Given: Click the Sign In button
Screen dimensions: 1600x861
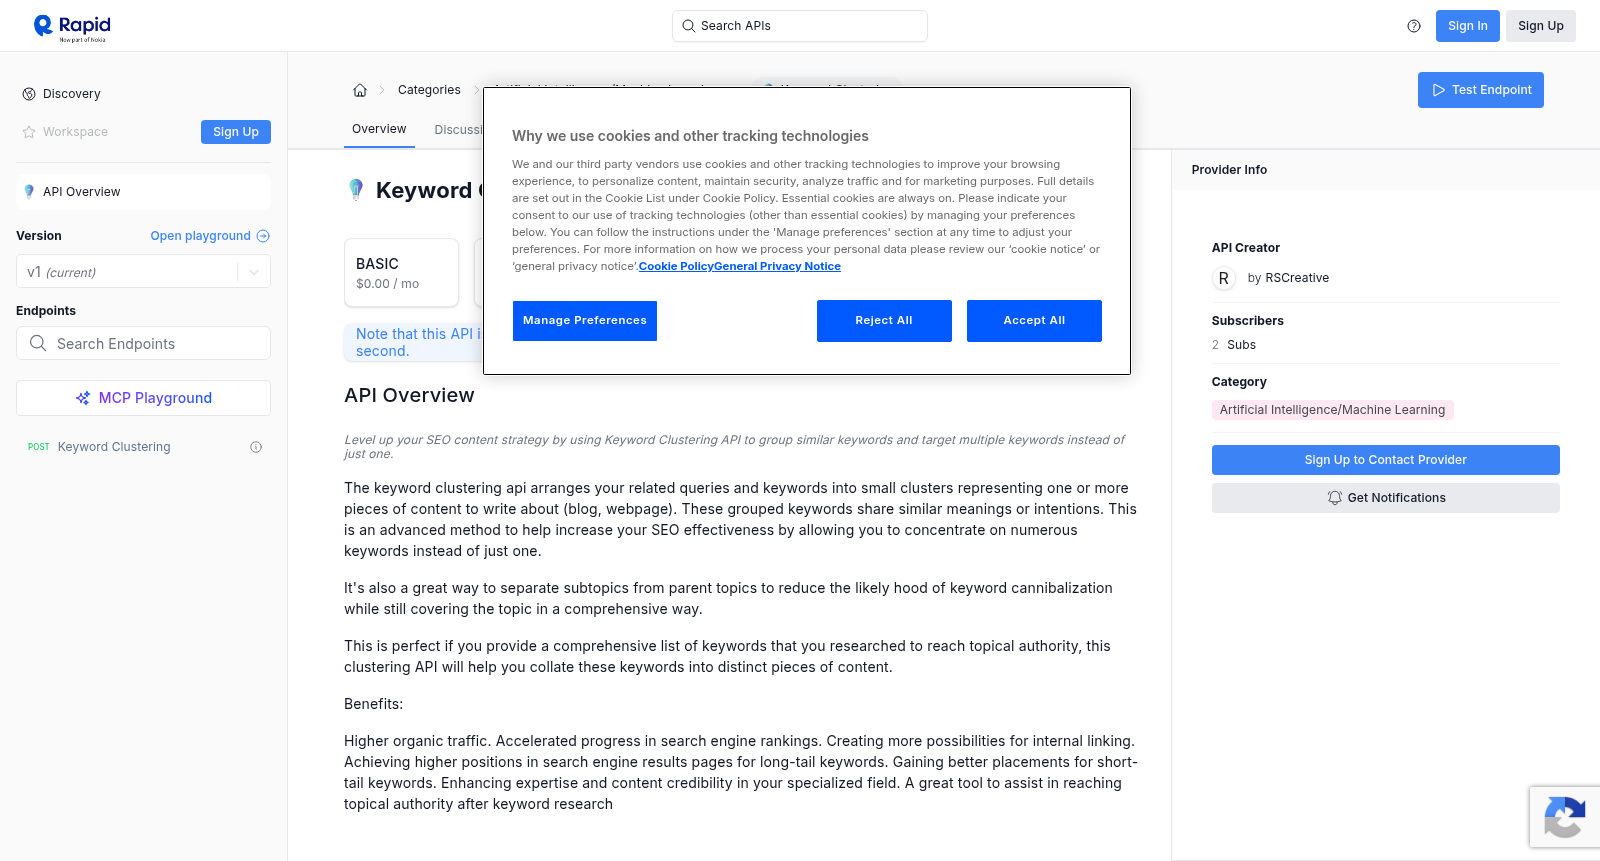Looking at the screenshot, I should click(x=1468, y=26).
